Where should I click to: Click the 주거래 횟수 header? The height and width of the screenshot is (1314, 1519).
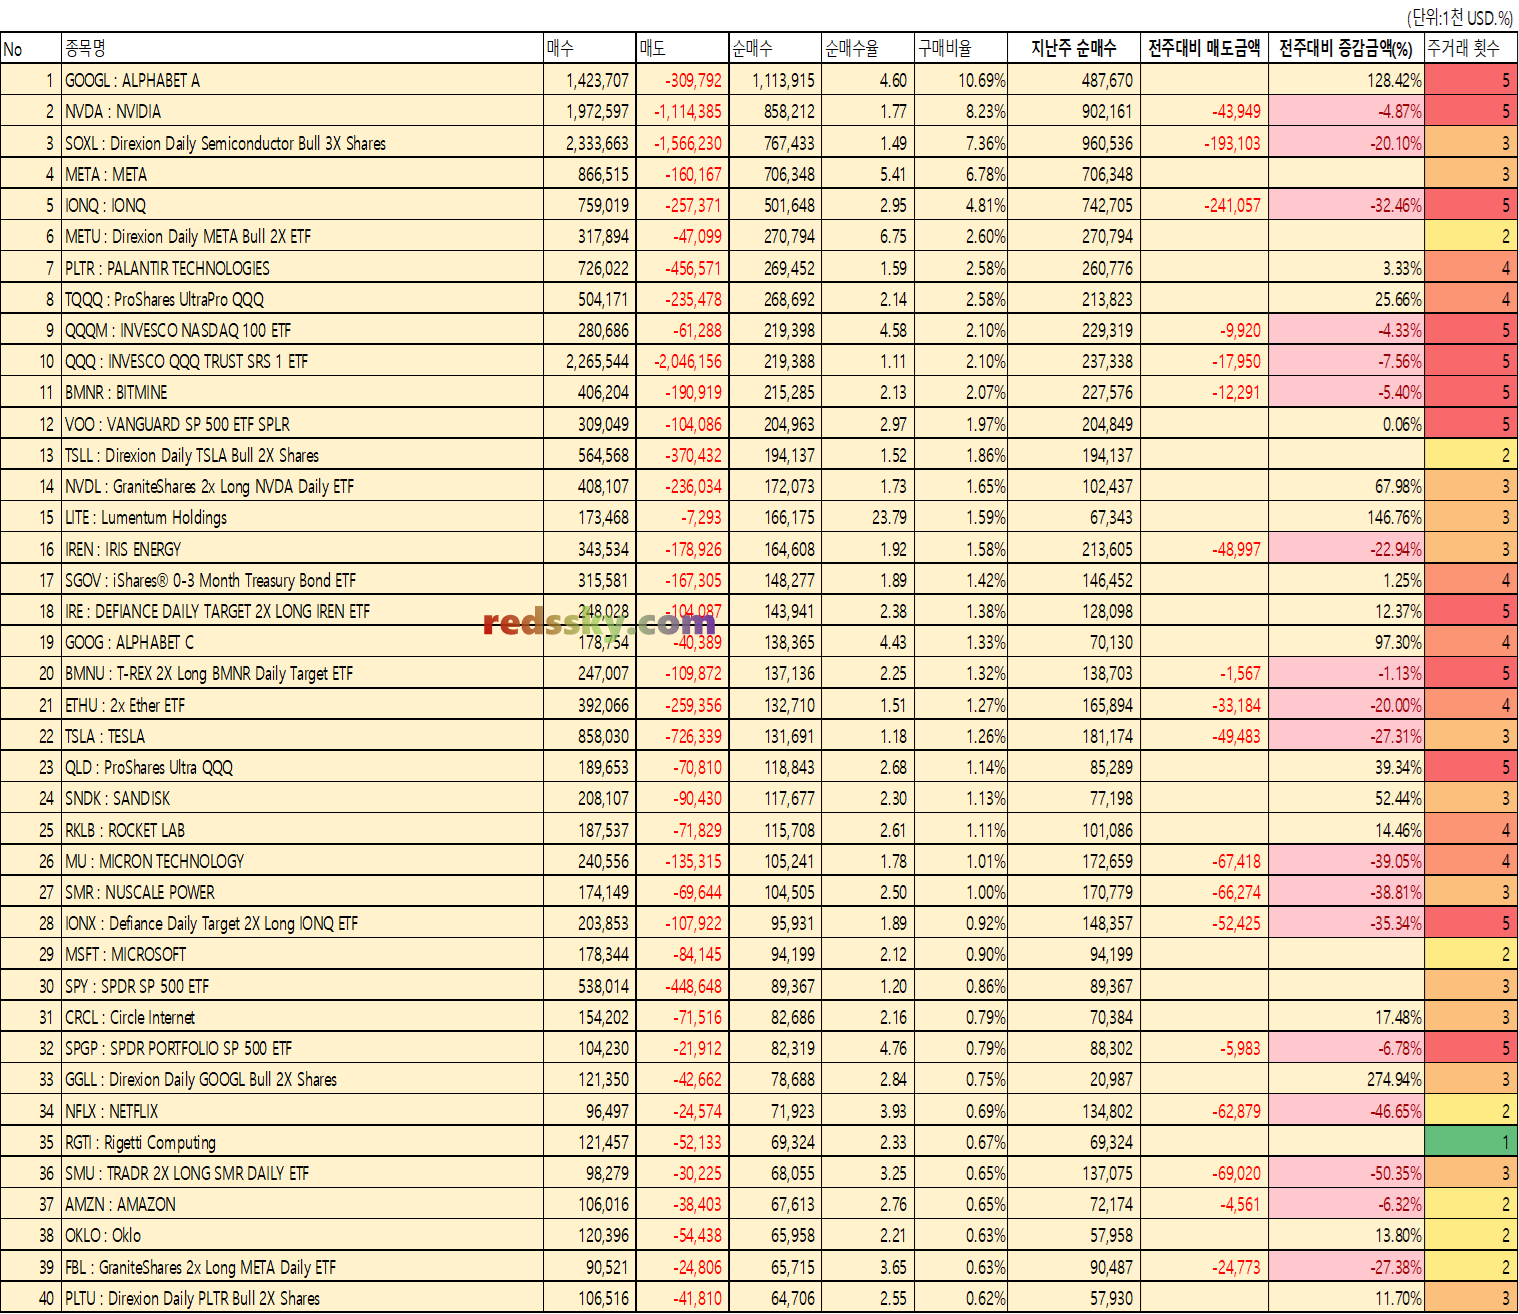1471,48
